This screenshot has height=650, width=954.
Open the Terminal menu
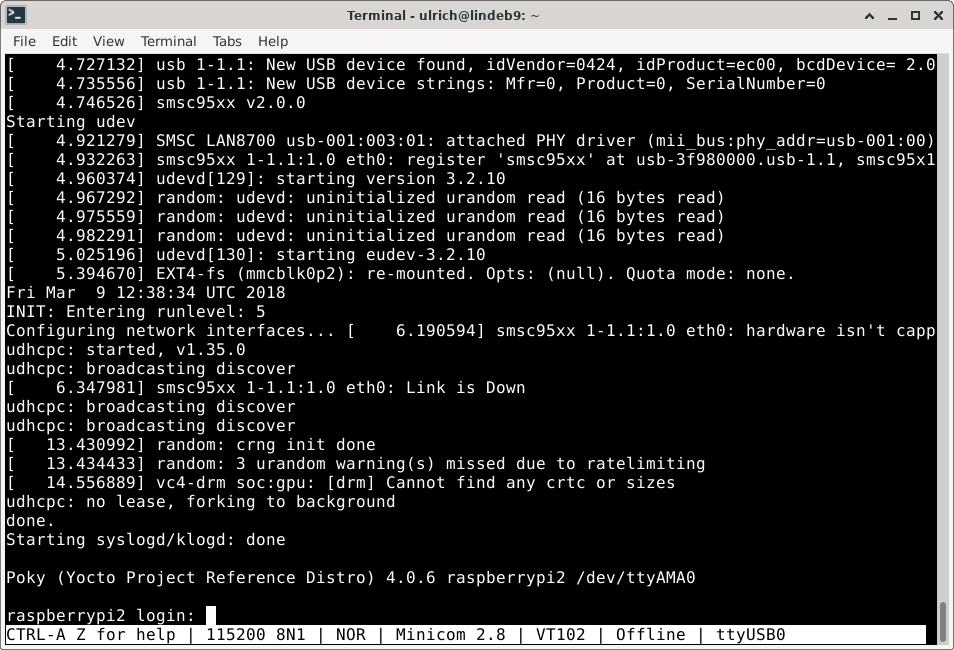[168, 41]
